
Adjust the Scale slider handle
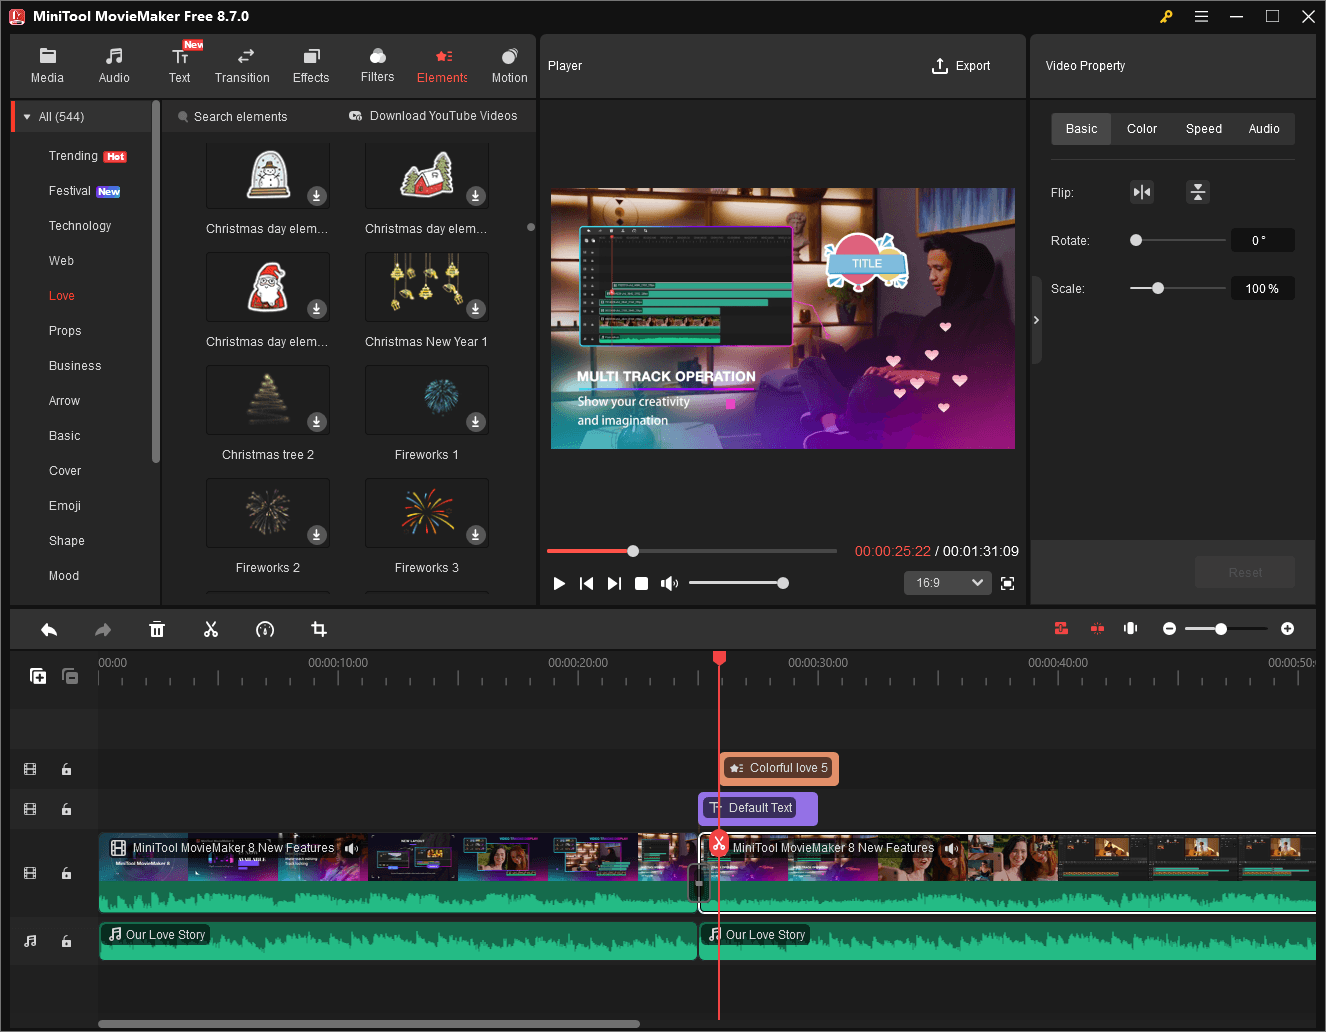point(1158,288)
